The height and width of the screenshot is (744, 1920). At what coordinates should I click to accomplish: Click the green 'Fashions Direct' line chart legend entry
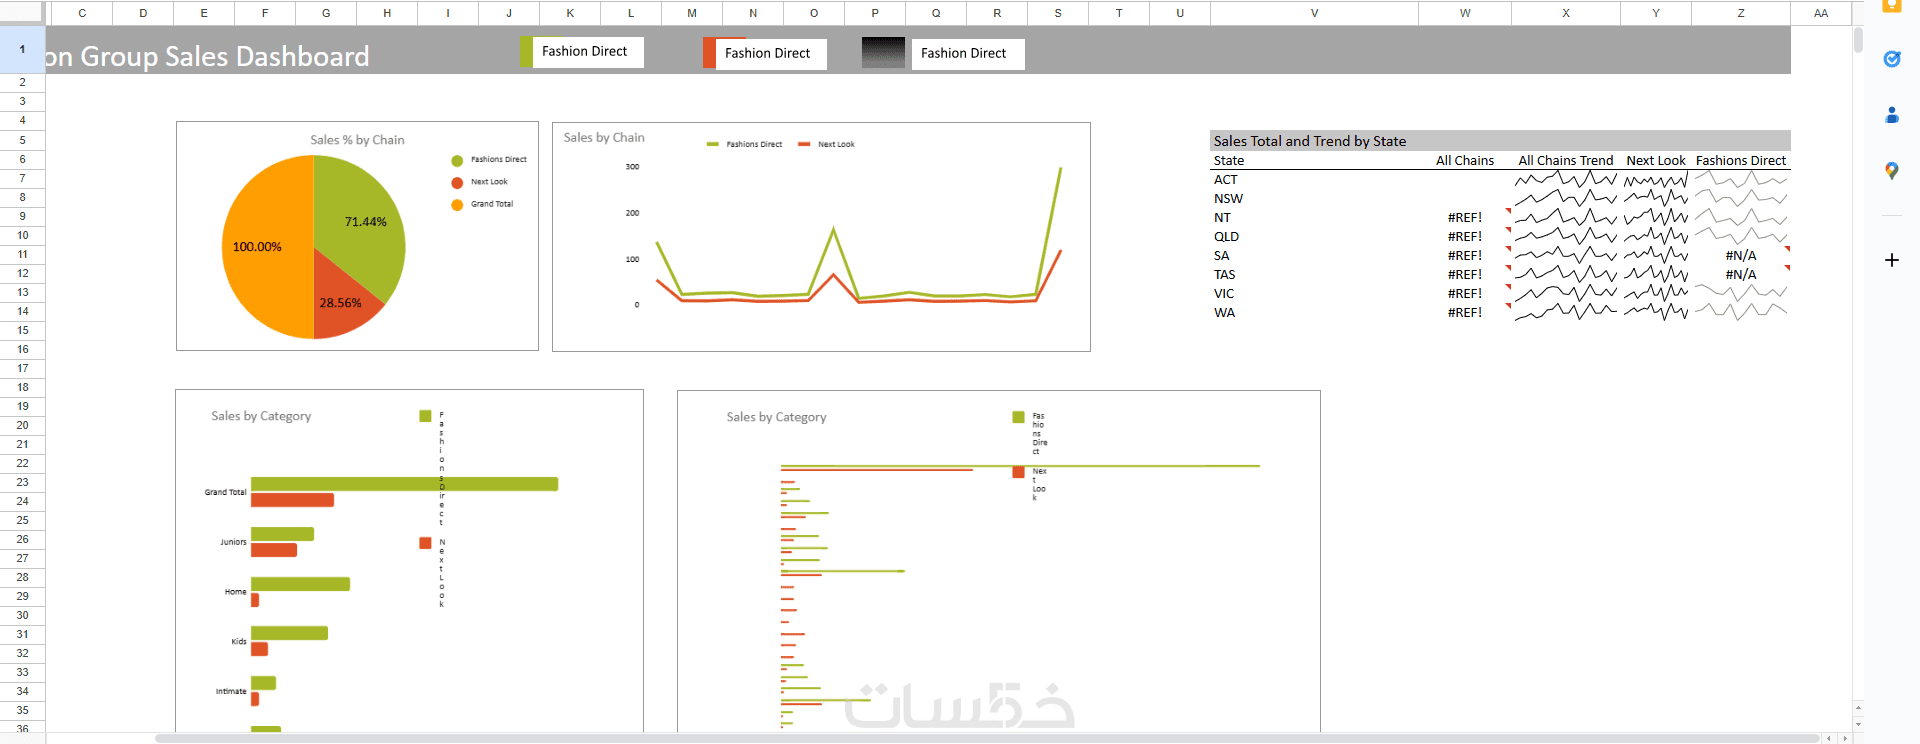(745, 145)
